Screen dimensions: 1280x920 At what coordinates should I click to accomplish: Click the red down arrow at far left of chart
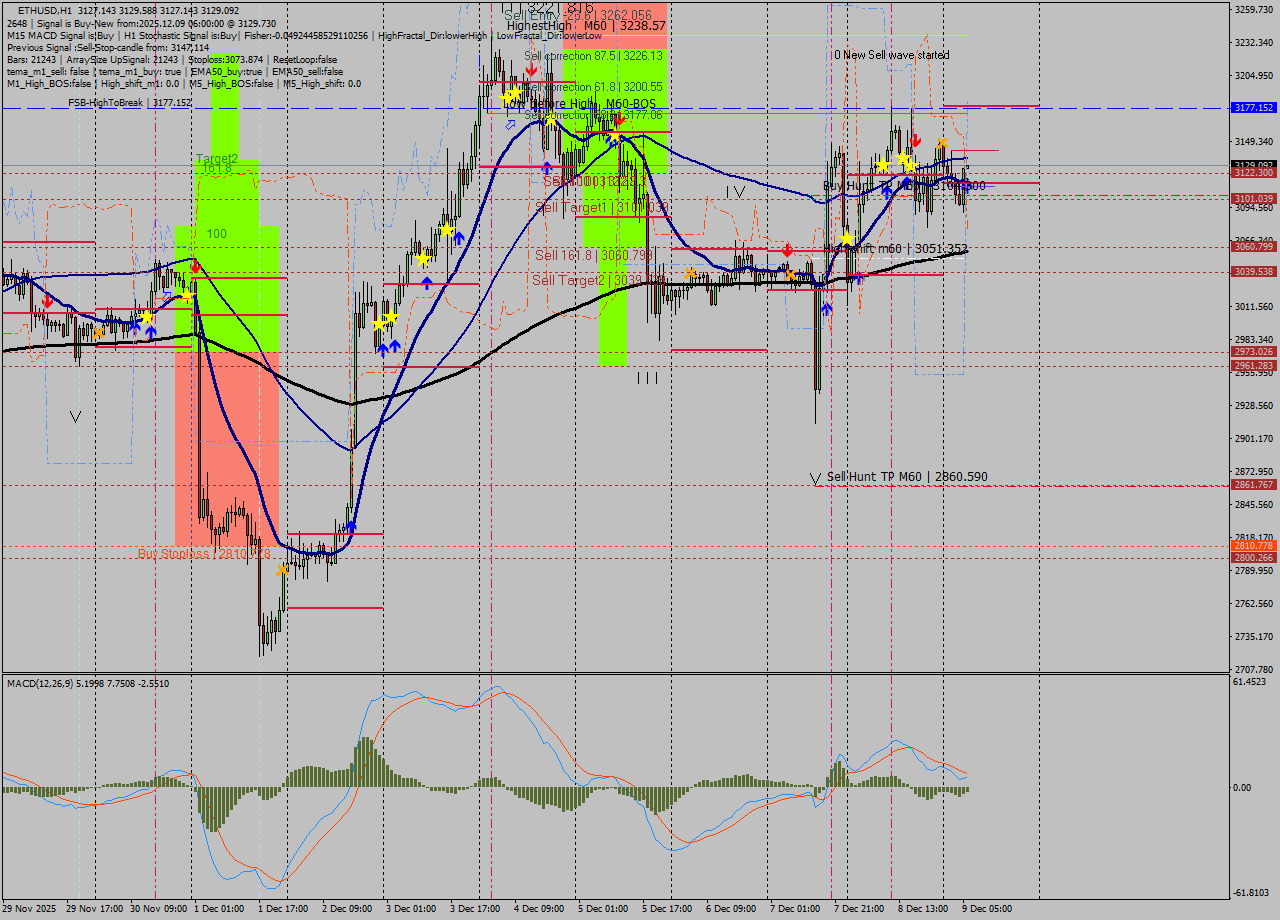pos(47,301)
